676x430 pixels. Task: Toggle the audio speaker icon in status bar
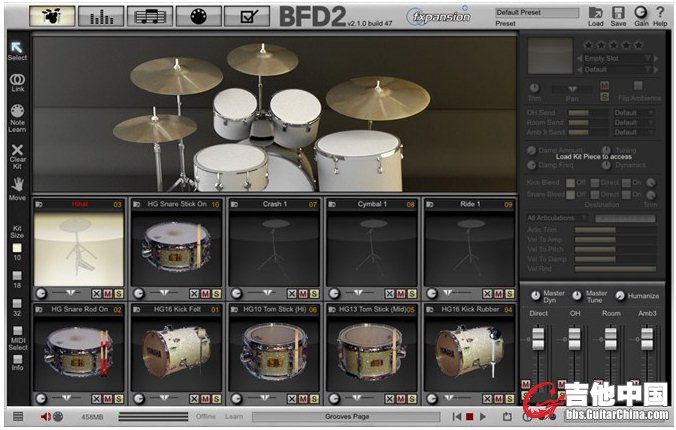point(45,417)
